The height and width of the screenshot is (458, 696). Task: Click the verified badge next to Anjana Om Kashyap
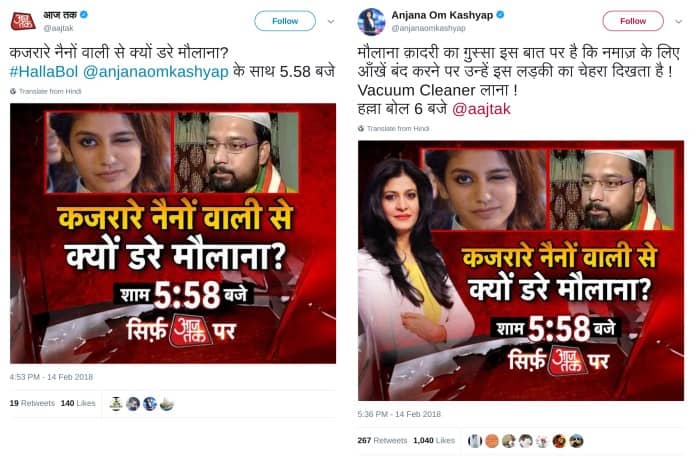[x=500, y=15]
